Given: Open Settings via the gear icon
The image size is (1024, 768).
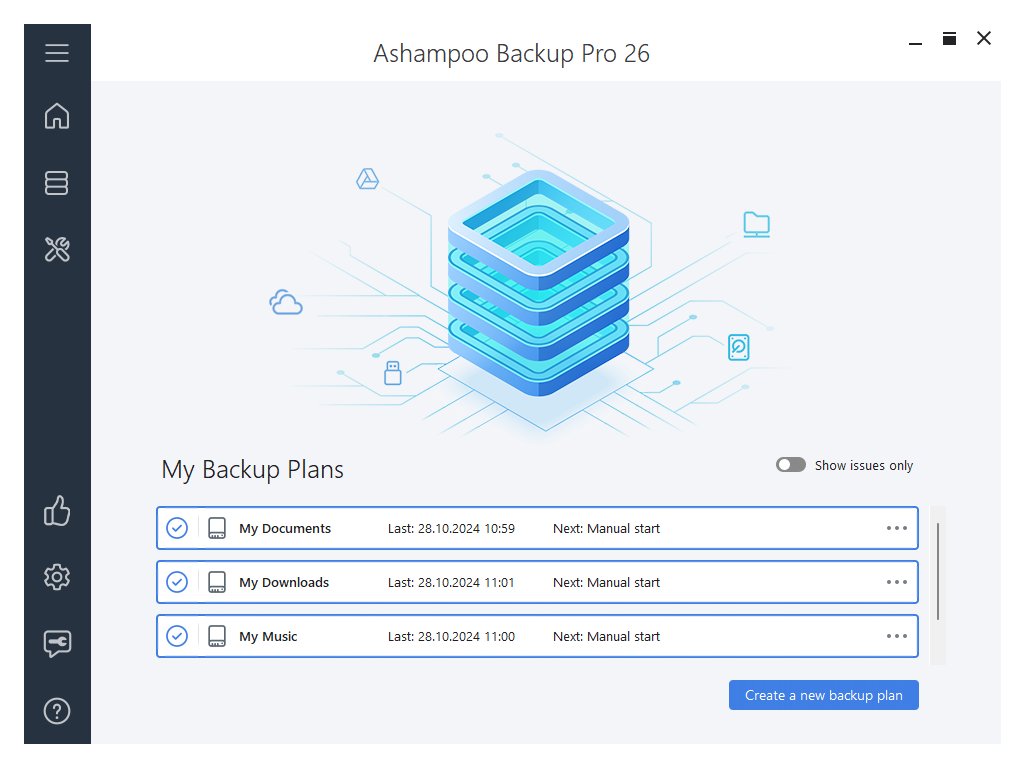Looking at the screenshot, I should [x=57, y=577].
